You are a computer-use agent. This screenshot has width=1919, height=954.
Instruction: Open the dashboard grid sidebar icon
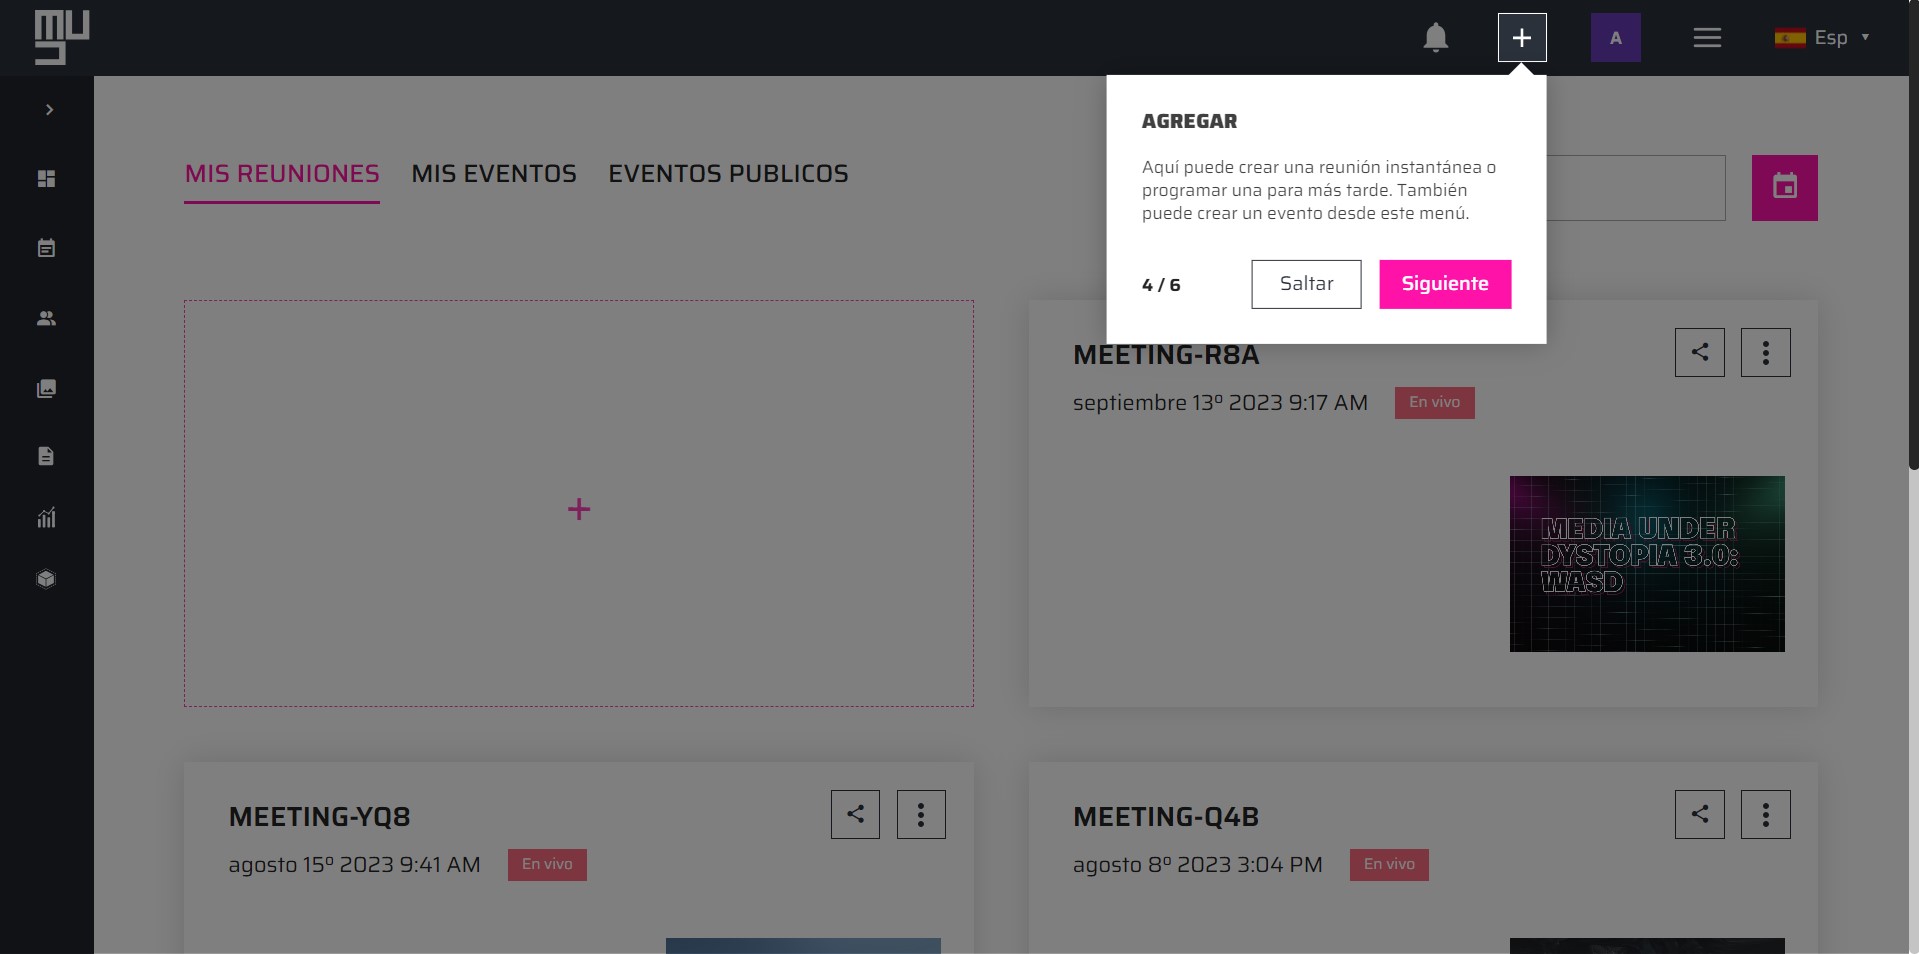point(46,178)
